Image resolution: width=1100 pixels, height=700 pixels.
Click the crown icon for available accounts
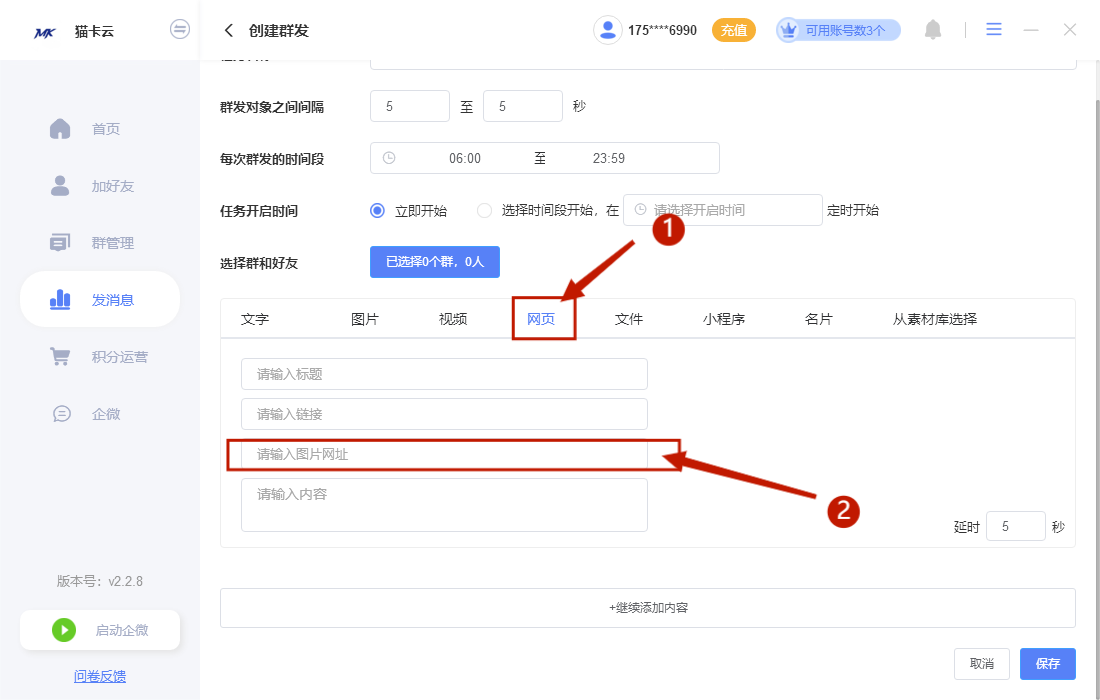(789, 30)
